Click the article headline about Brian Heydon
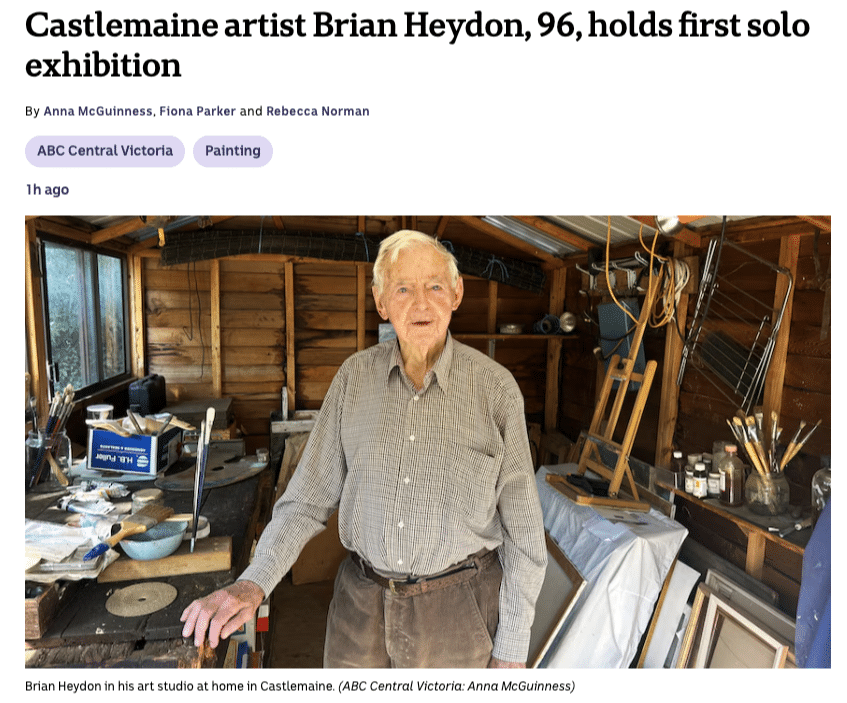This screenshot has width=847, height=703. point(417,45)
